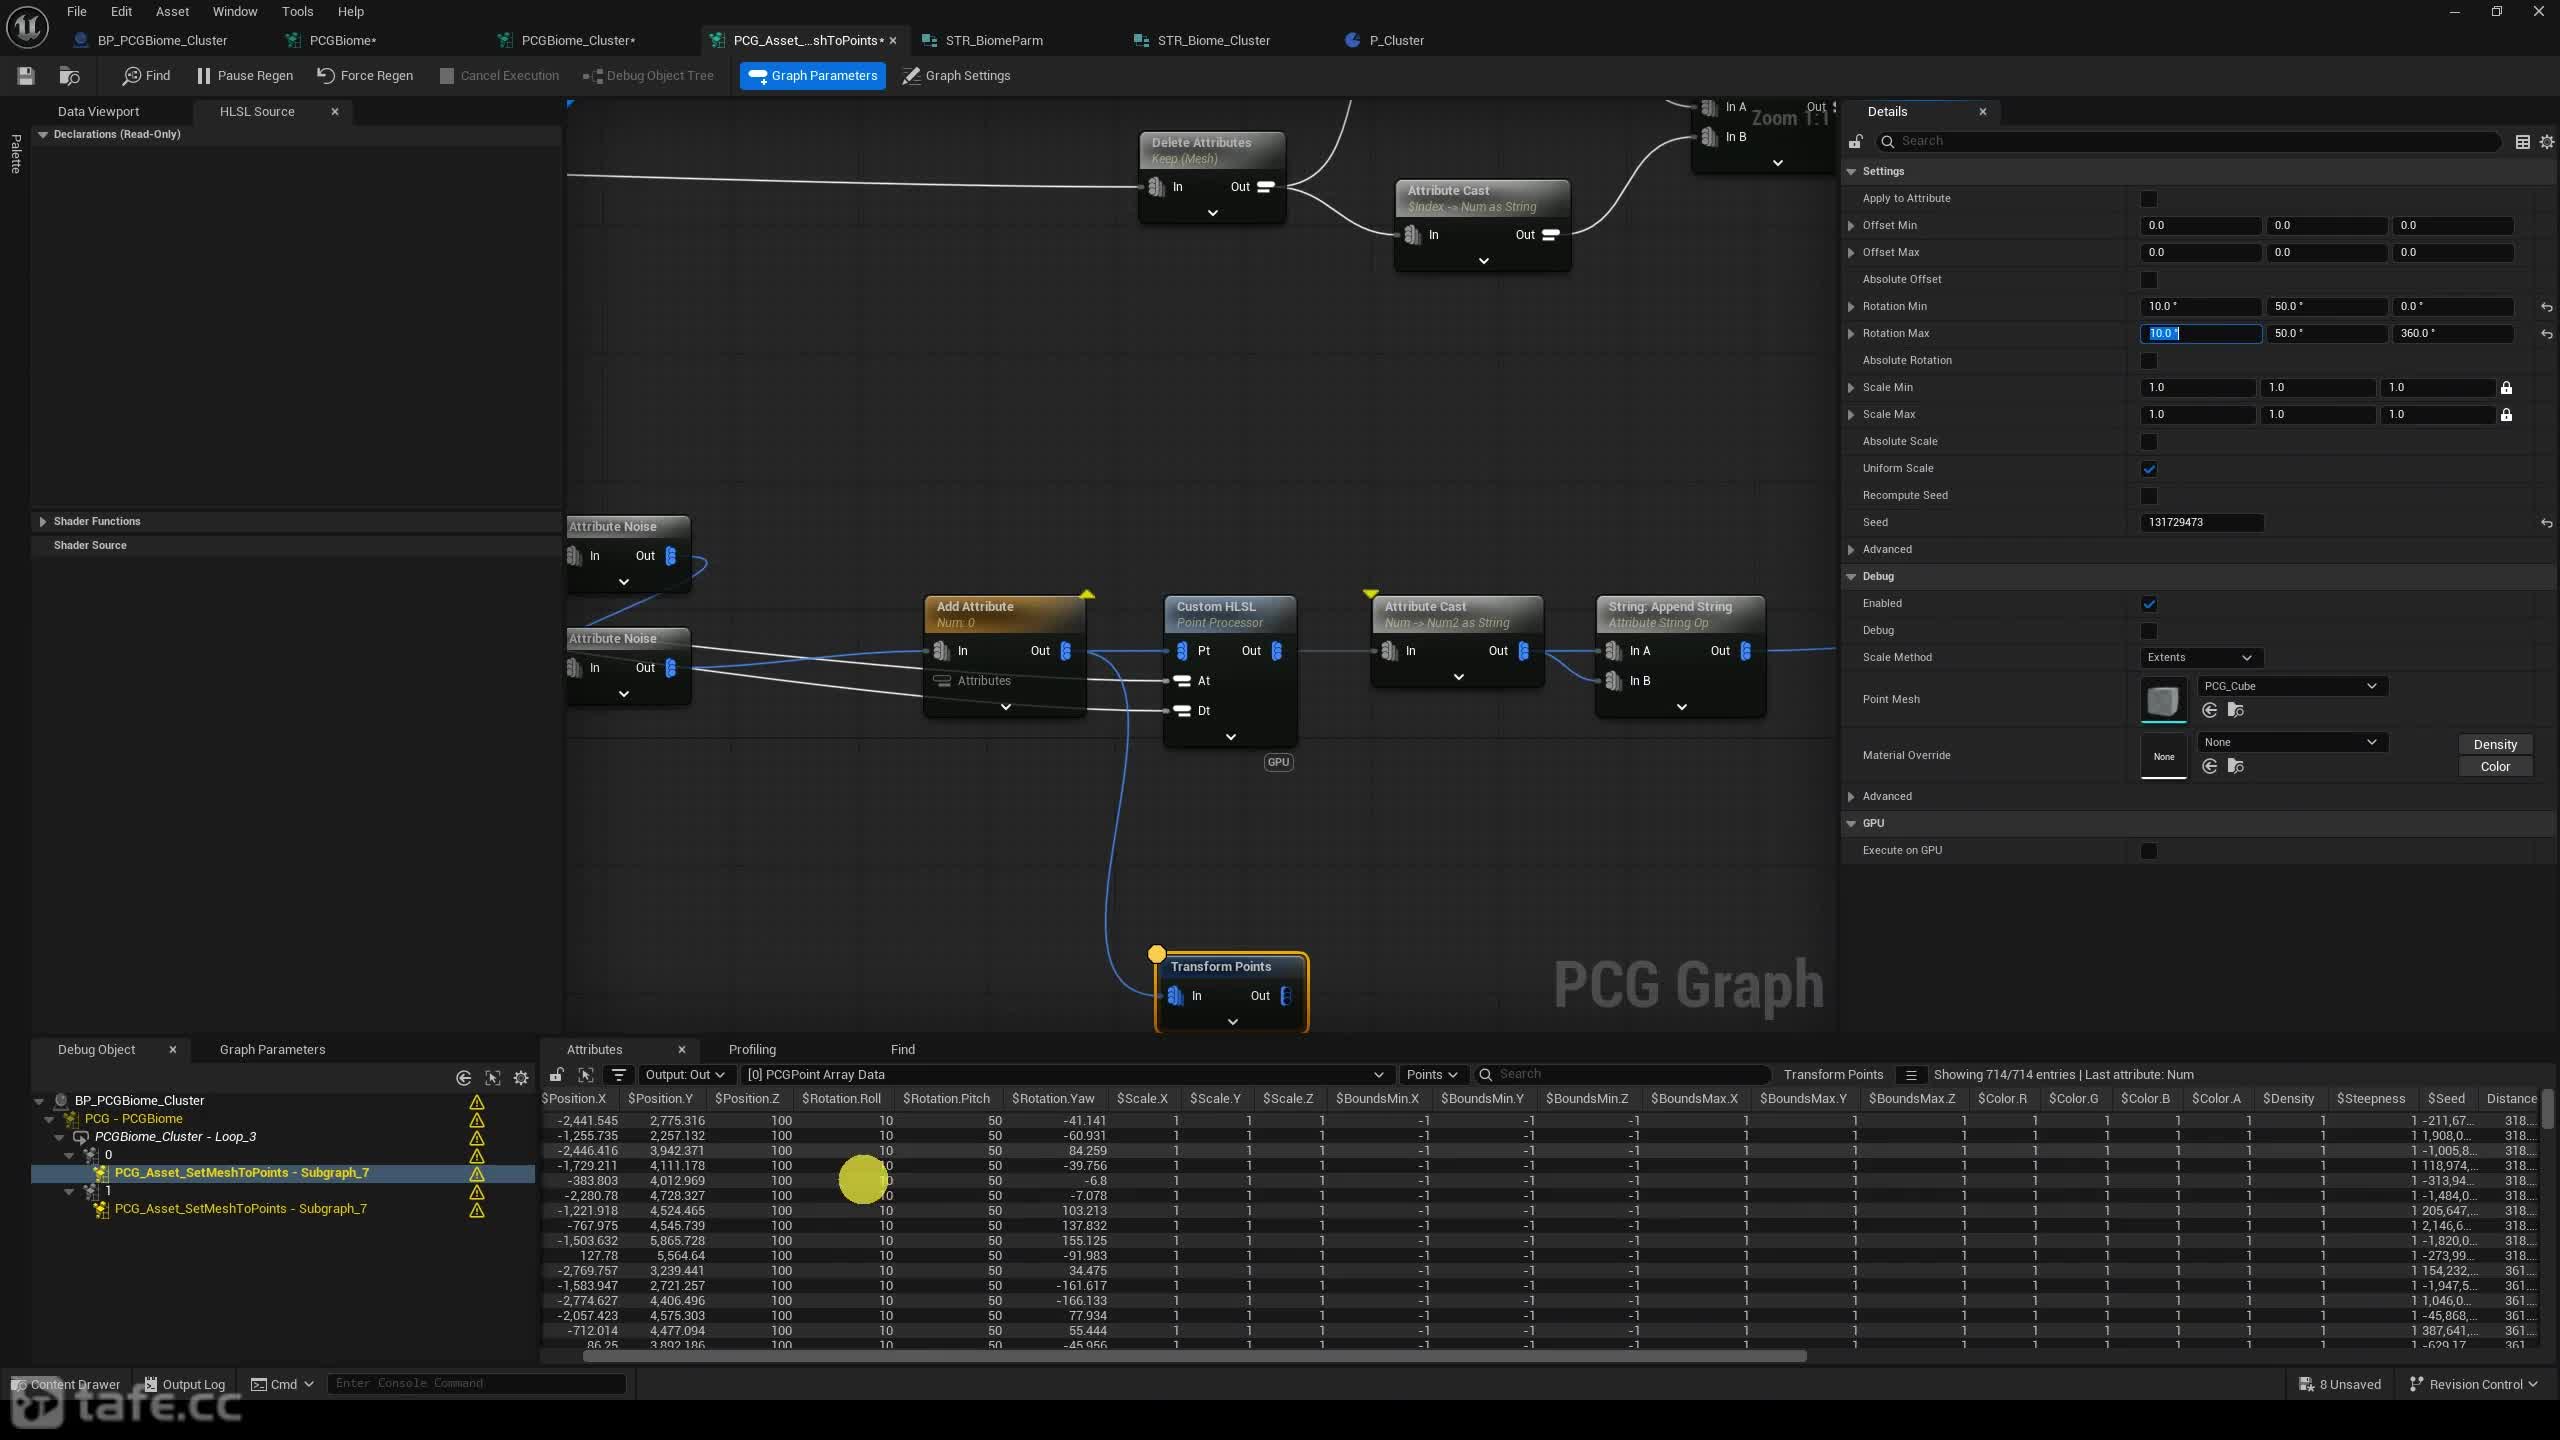Click the Scale Min lock icon
Image resolution: width=2560 pixels, height=1440 pixels.
pyautogui.click(x=2506, y=388)
